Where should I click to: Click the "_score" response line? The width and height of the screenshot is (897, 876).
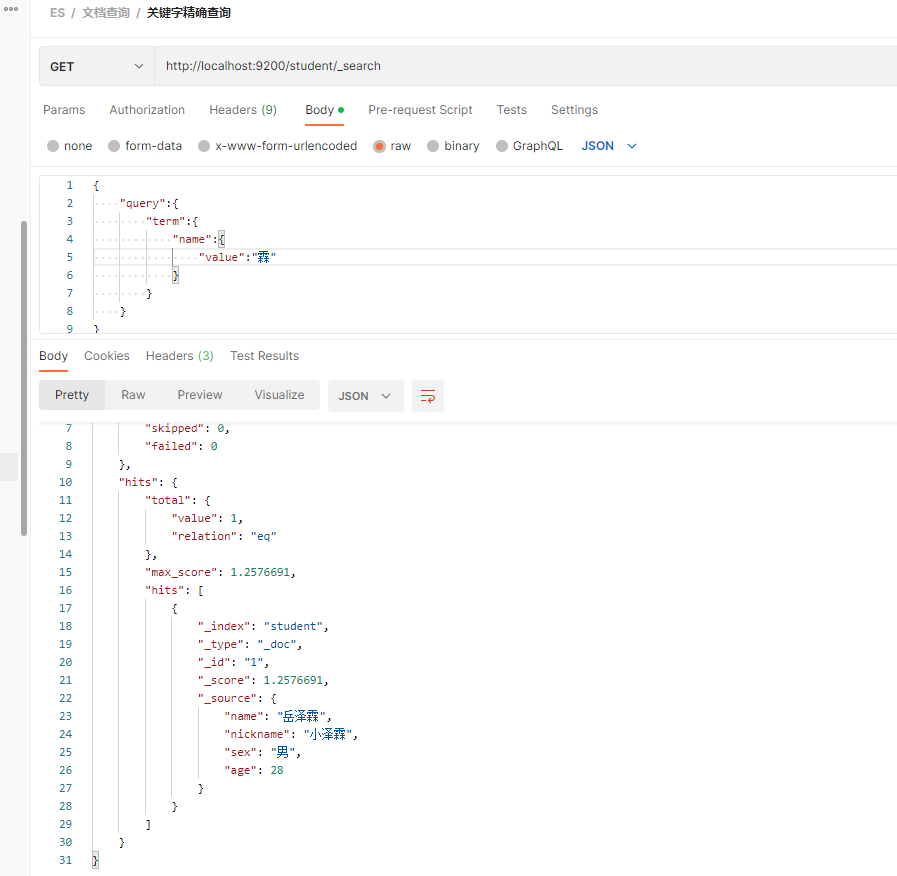point(263,680)
